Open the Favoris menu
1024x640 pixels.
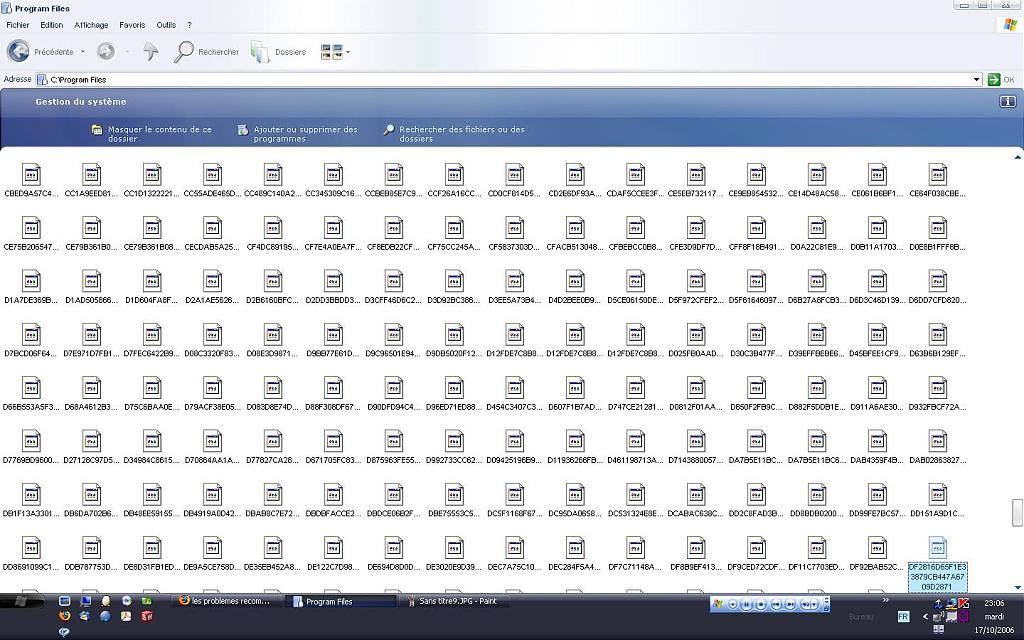click(132, 25)
